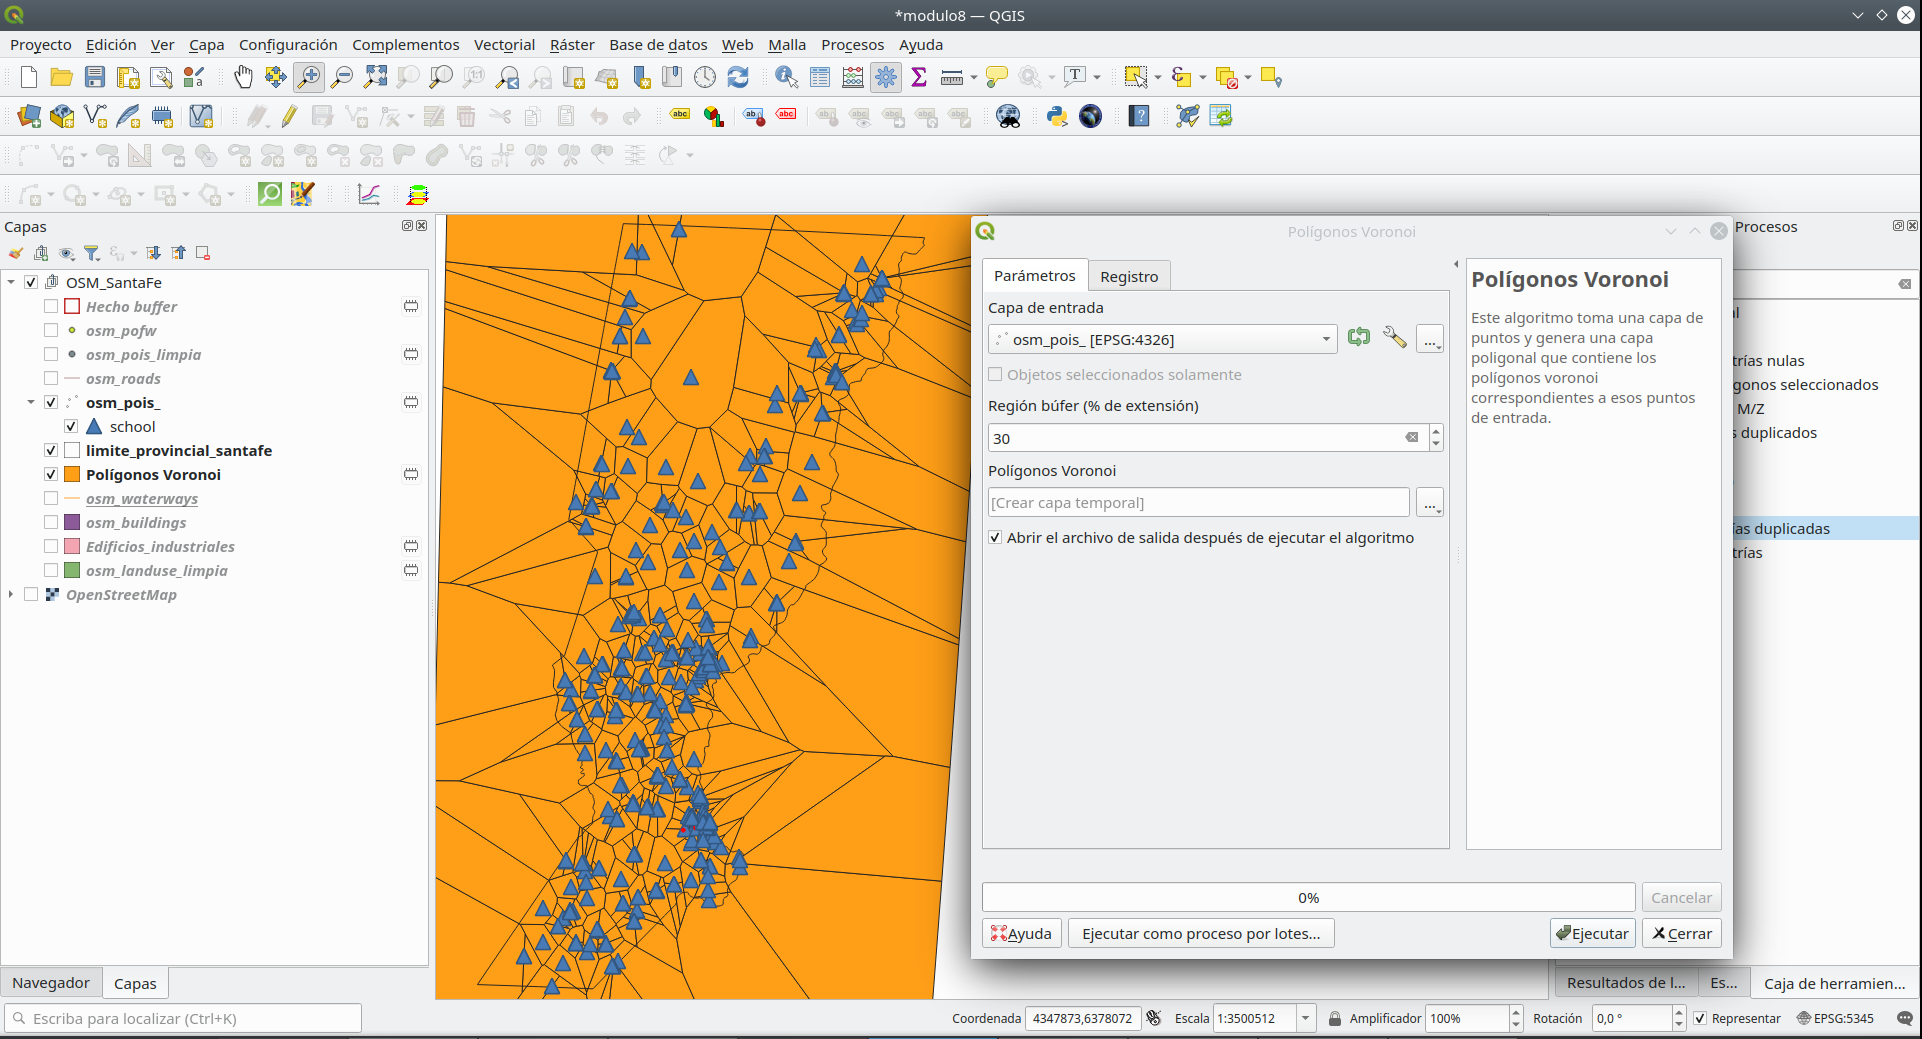Click the Help question mark toolbar icon

[x=1139, y=116]
